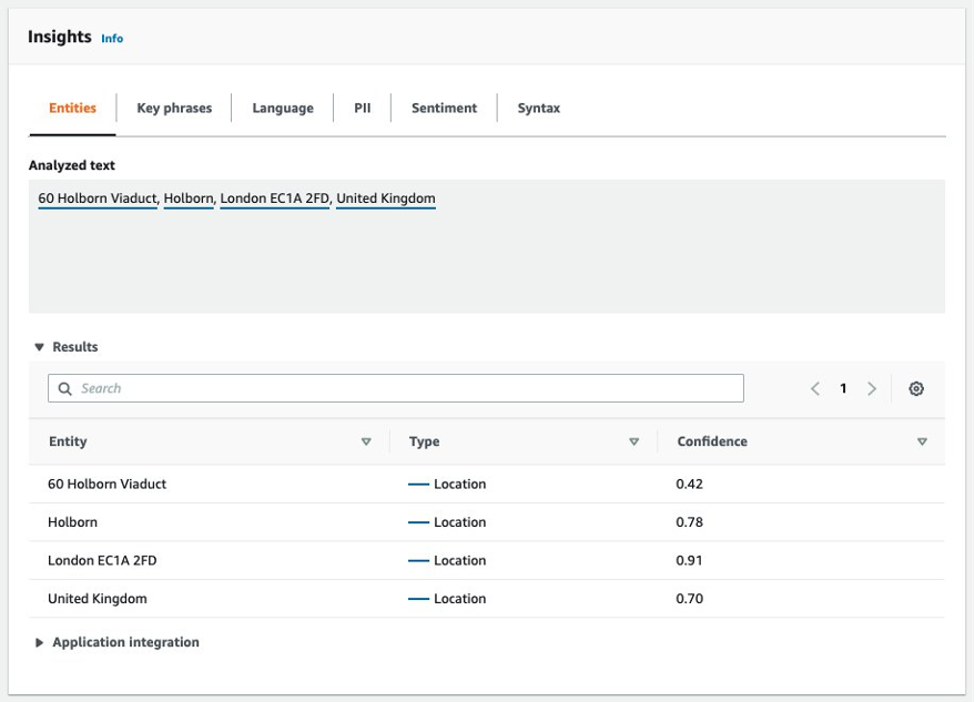Collapse the Results section
The image size is (977, 702).
click(x=40, y=347)
